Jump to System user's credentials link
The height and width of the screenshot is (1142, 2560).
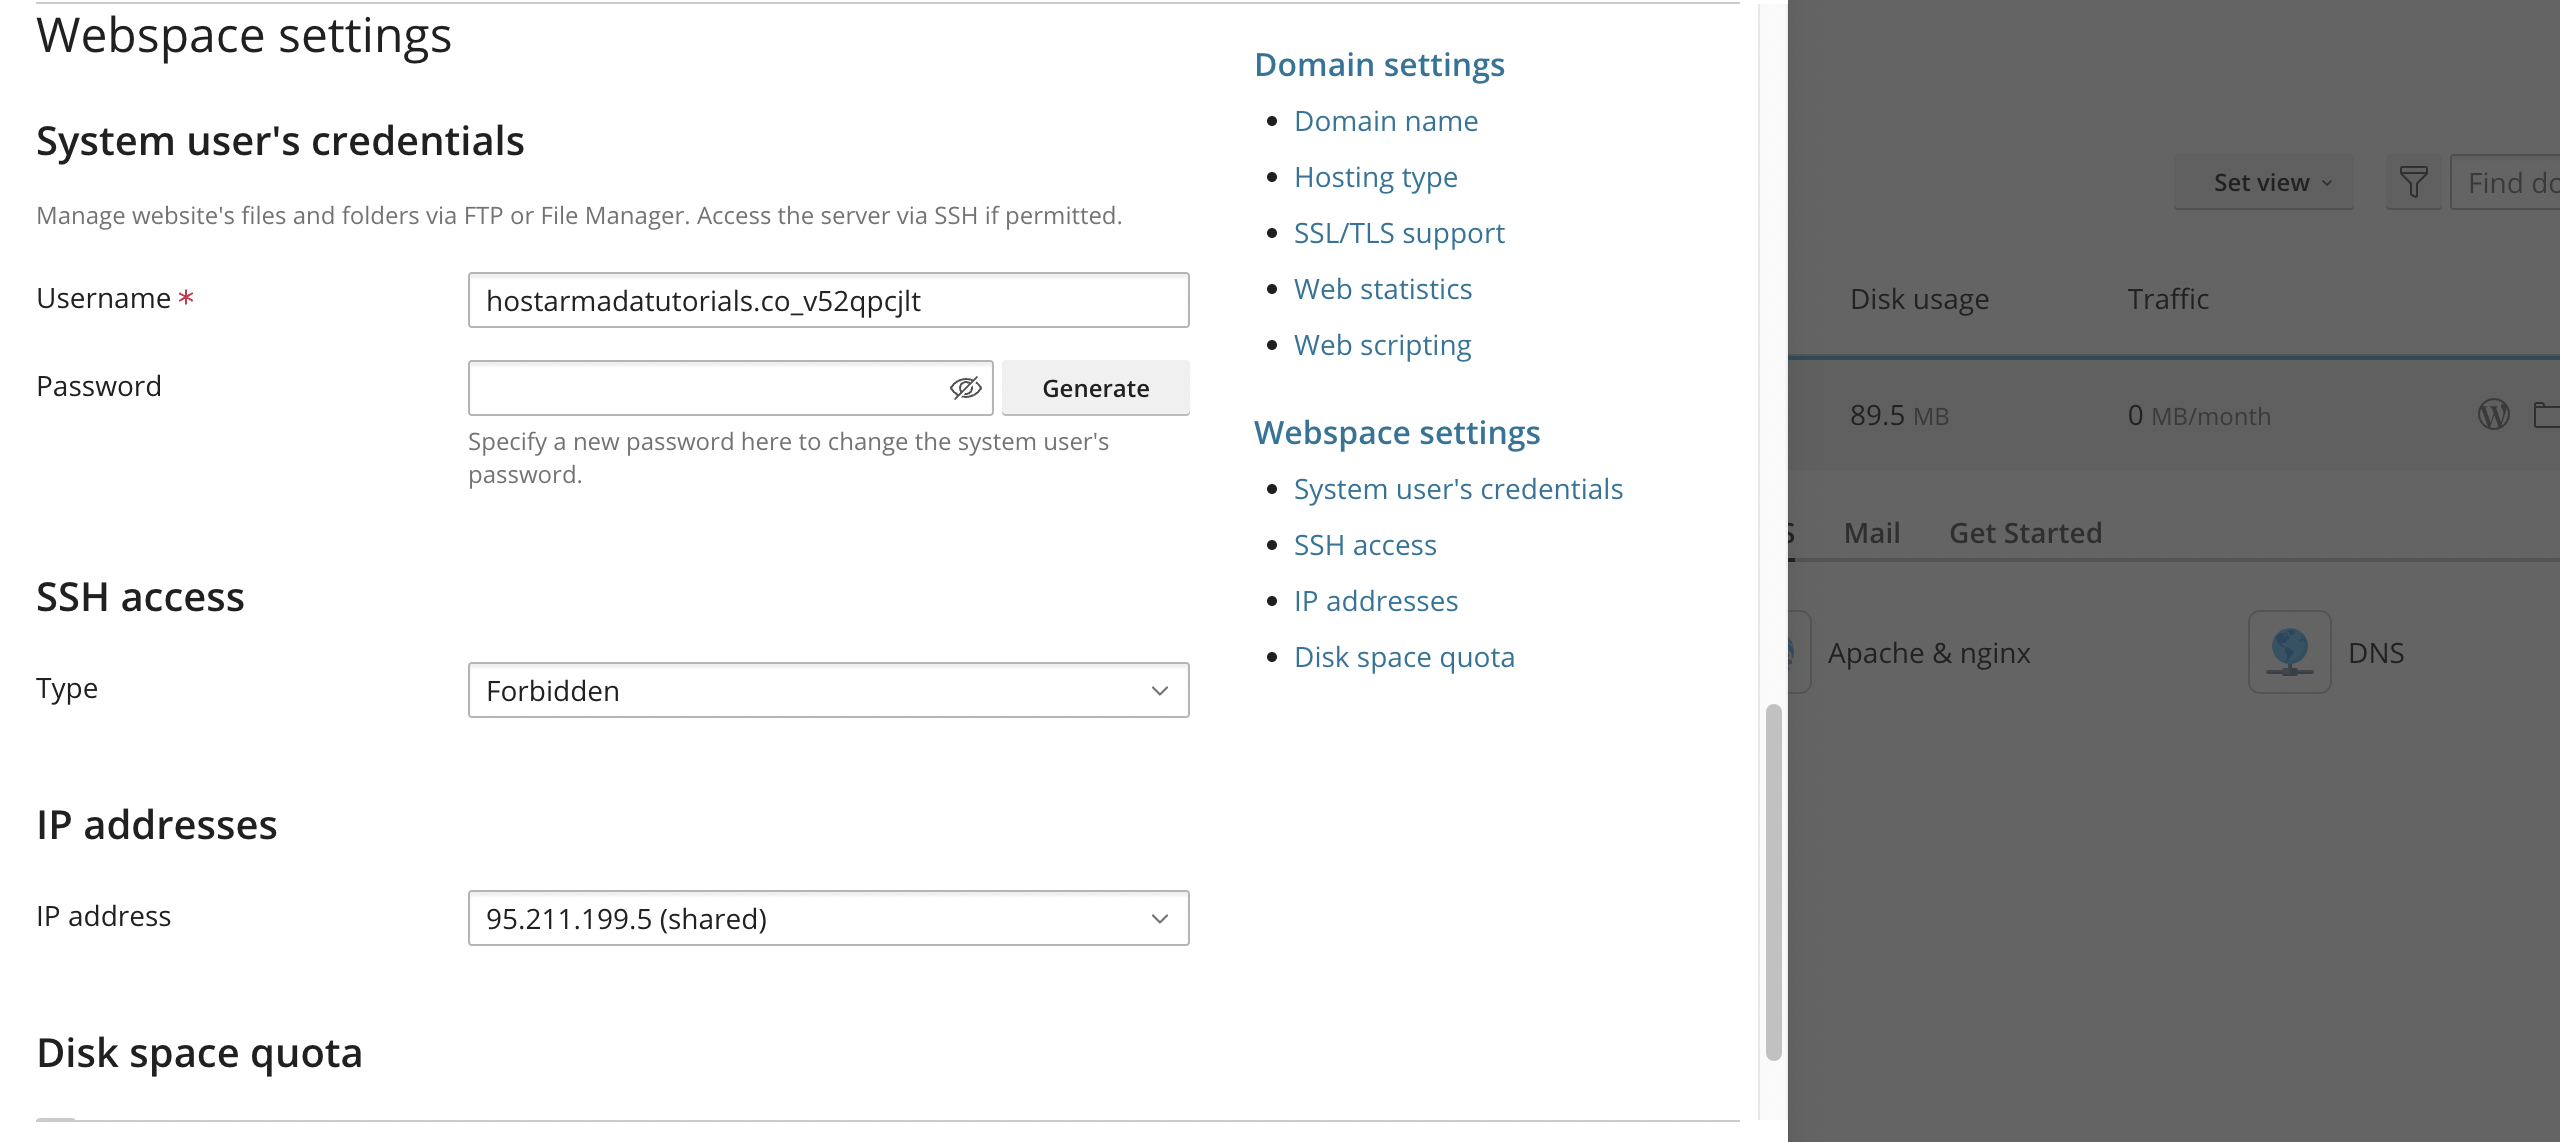pyautogui.click(x=1458, y=489)
